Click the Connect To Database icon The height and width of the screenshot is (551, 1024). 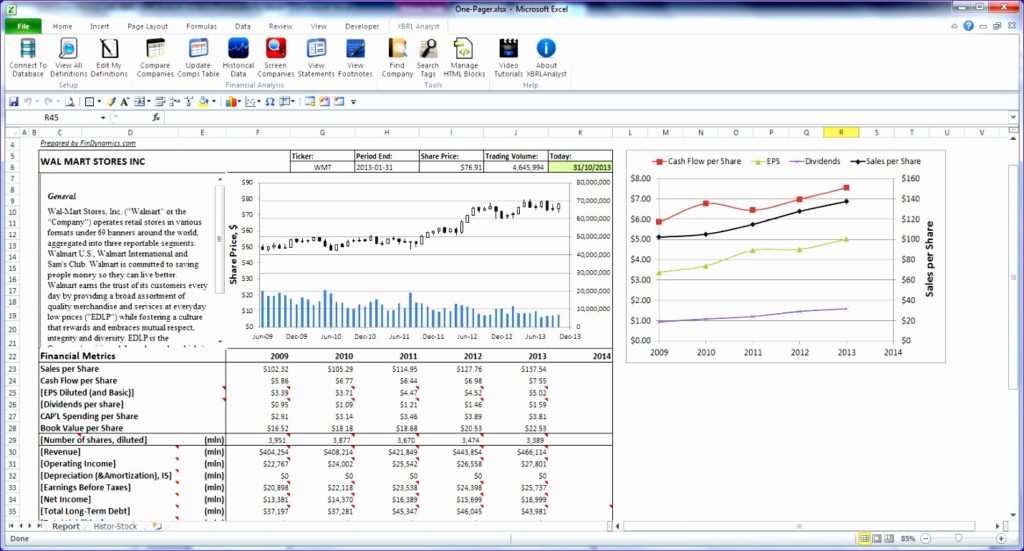27,49
